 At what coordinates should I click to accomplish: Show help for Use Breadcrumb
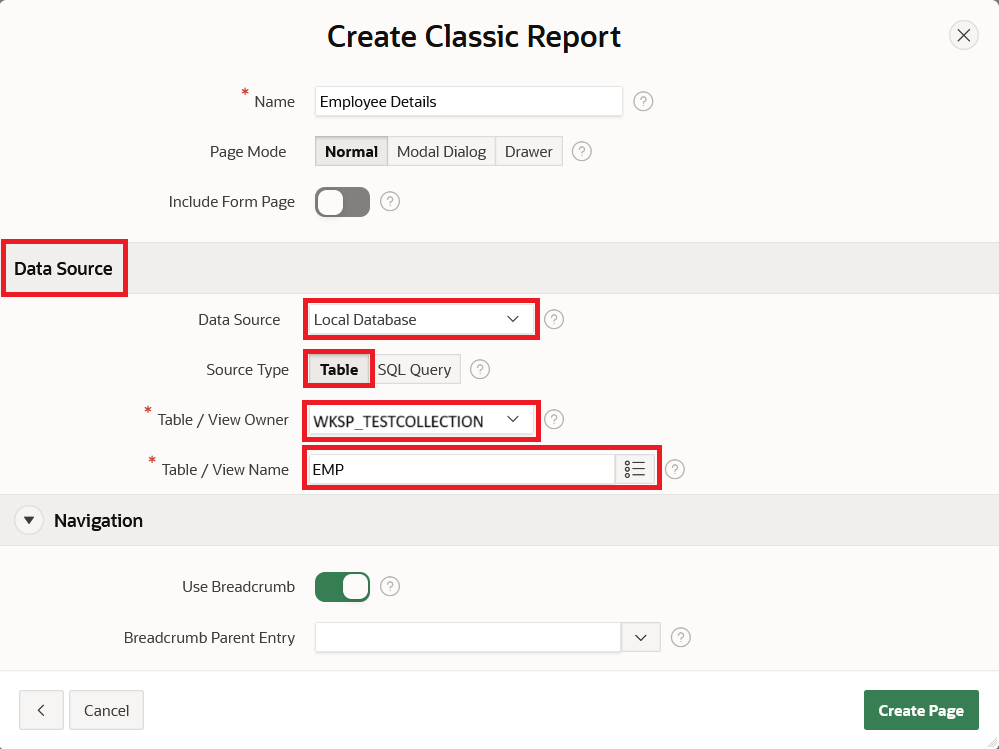coord(390,587)
